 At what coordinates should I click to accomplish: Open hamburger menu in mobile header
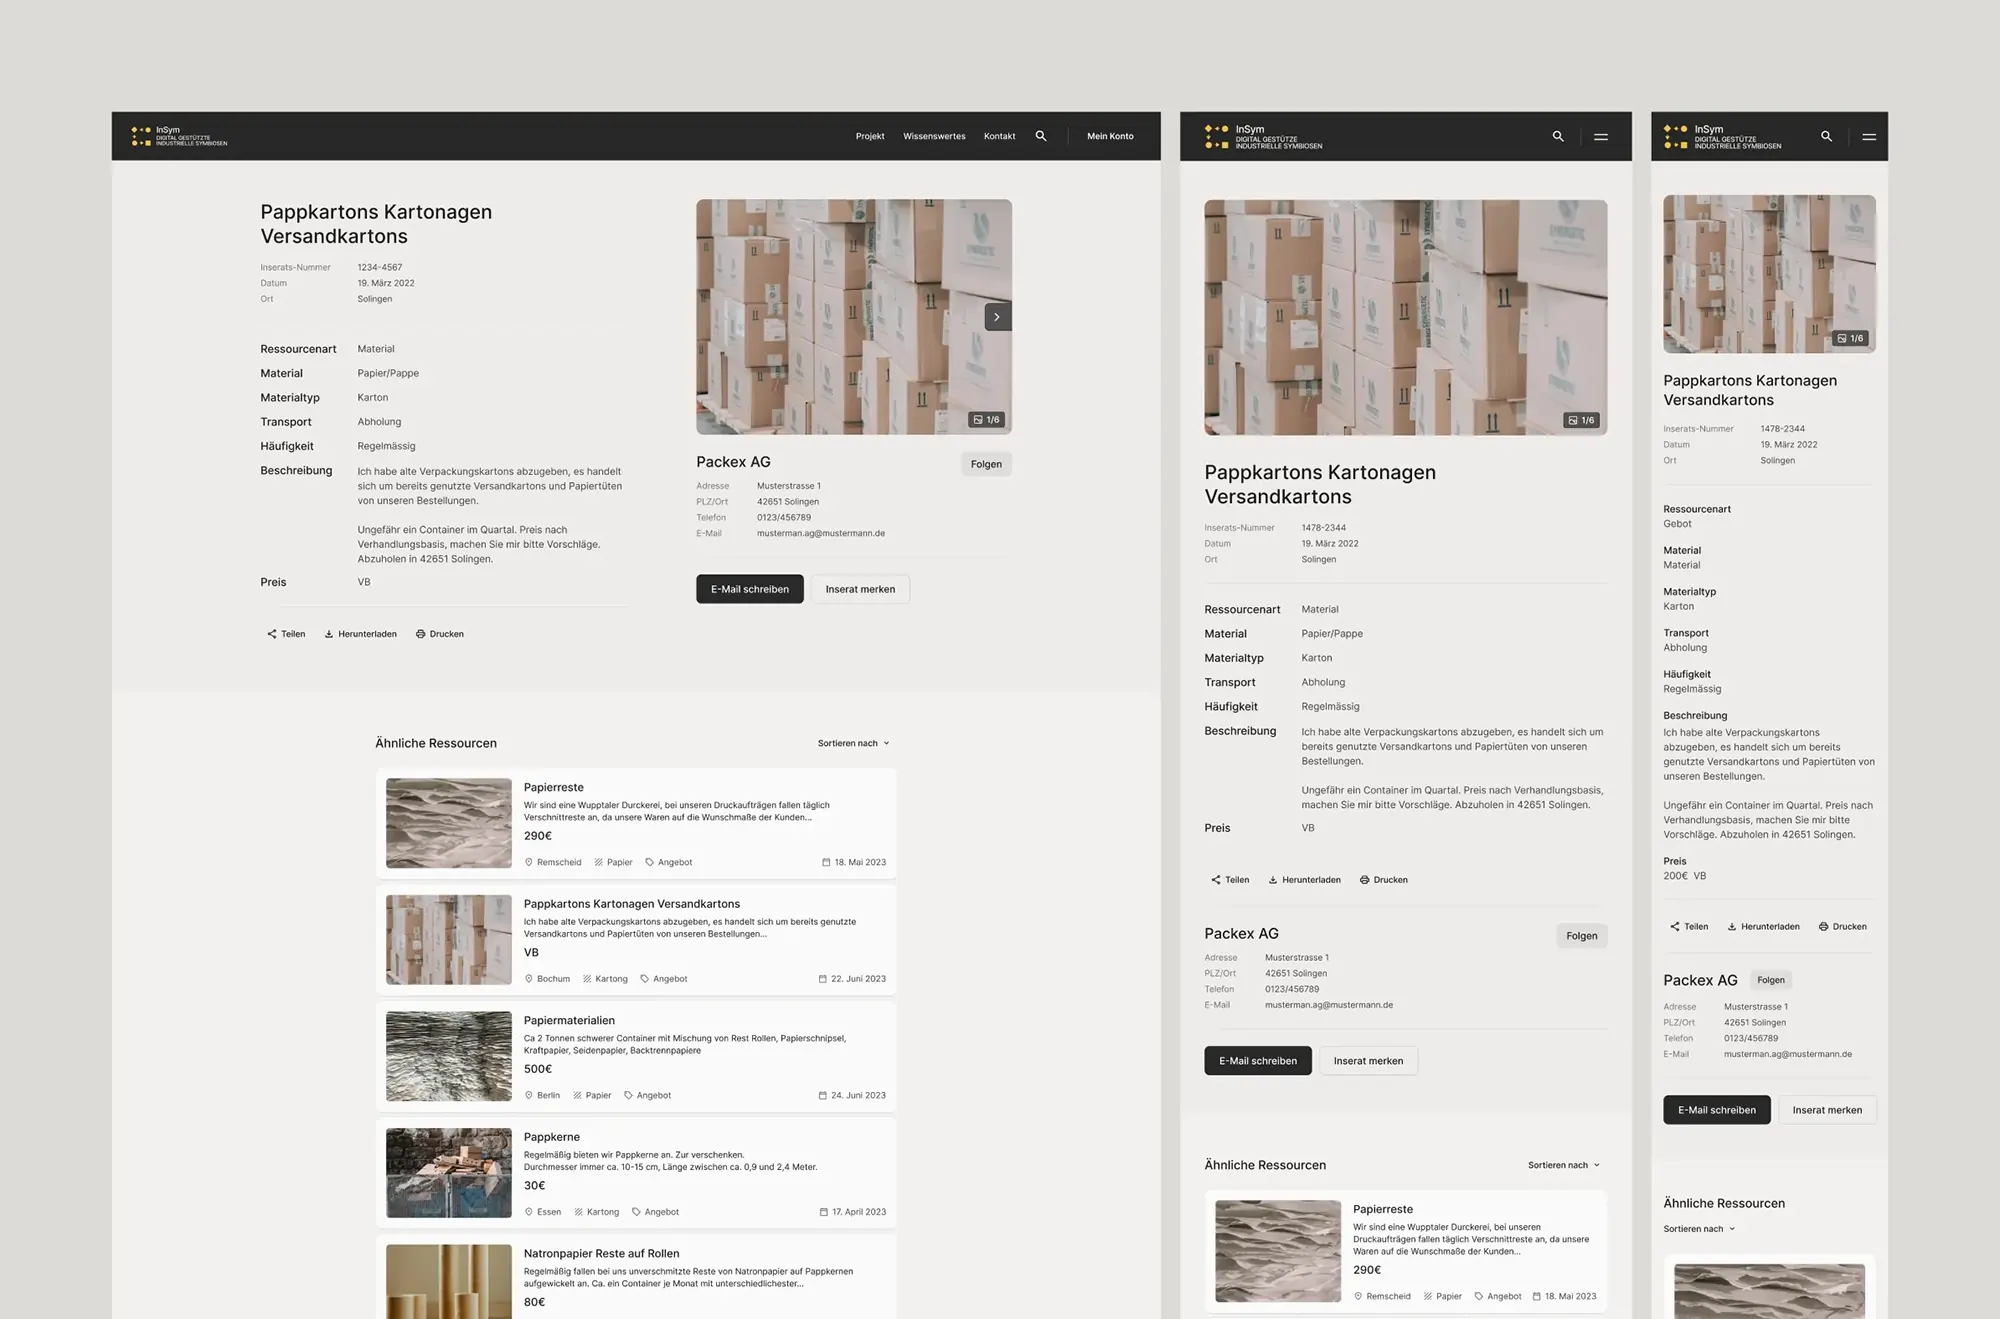pos(1869,137)
